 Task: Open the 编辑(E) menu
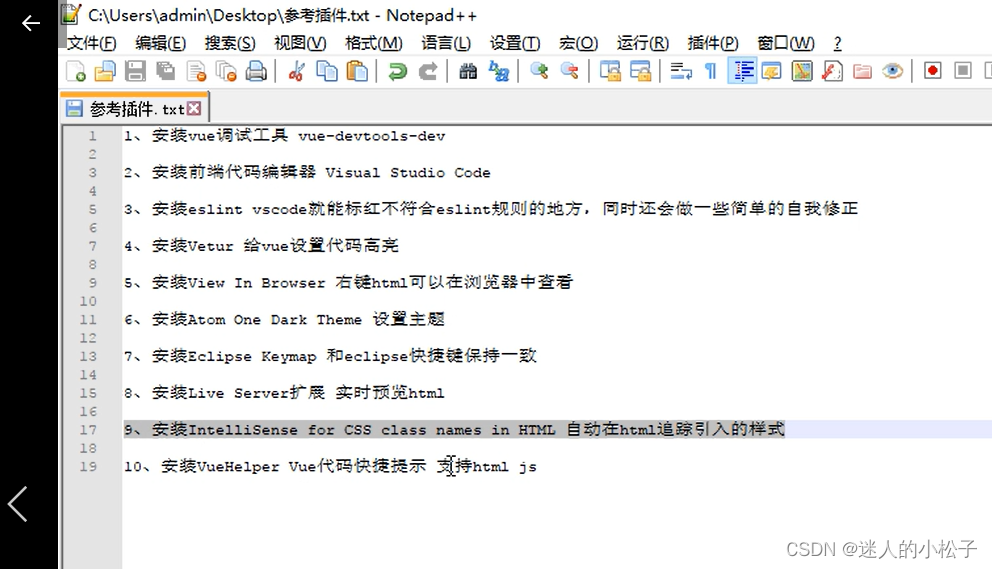[x=161, y=43]
